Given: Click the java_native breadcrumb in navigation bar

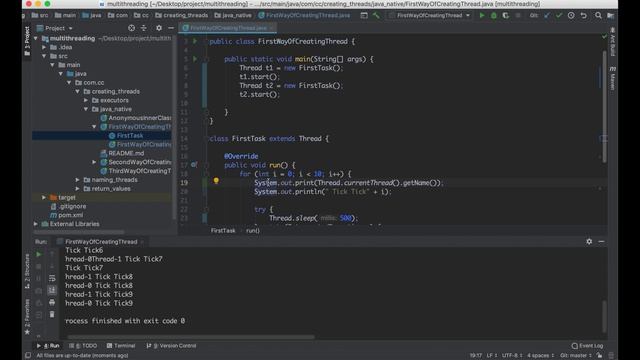Looking at the screenshot, I should [x=233, y=16].
